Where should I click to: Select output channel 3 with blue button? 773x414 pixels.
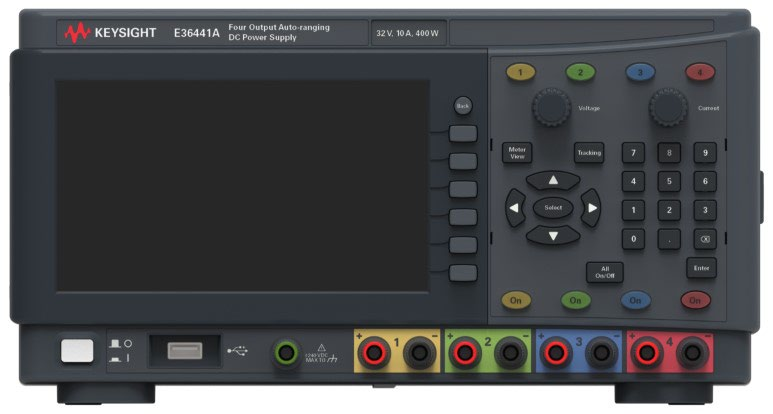[639, 72]
